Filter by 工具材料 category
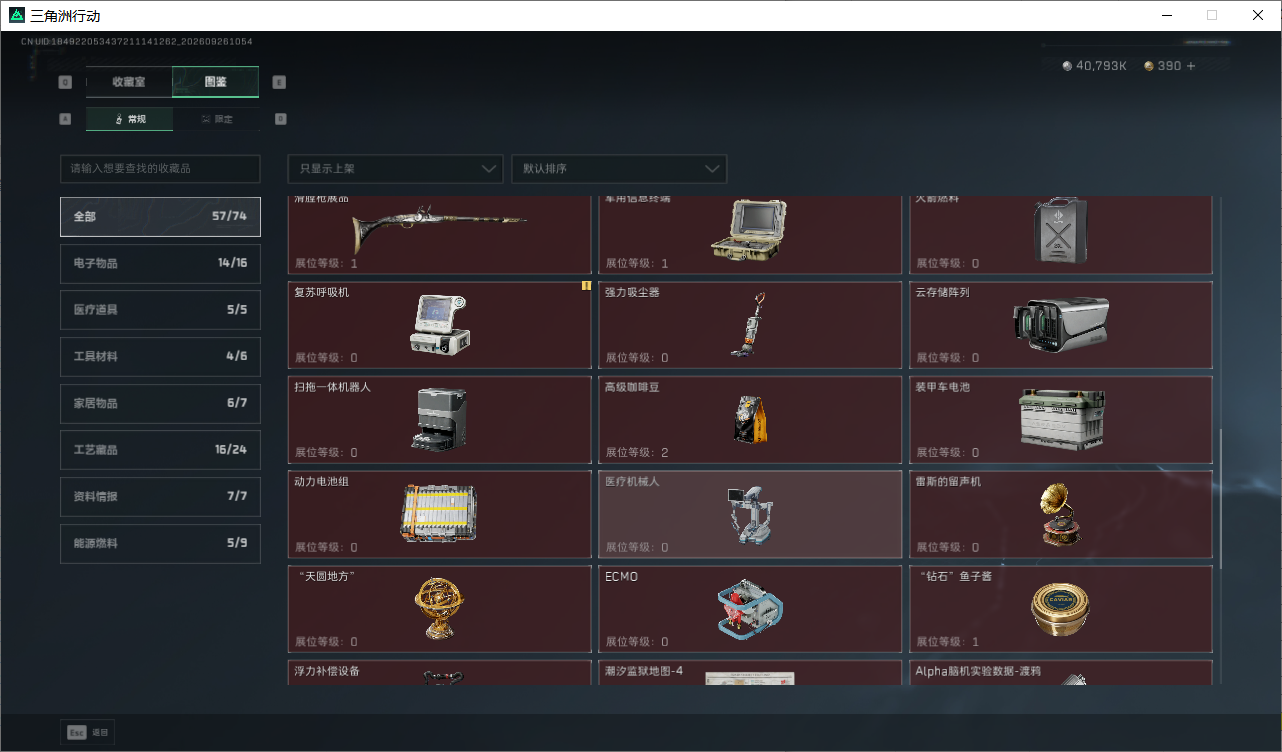 [160, 356]
